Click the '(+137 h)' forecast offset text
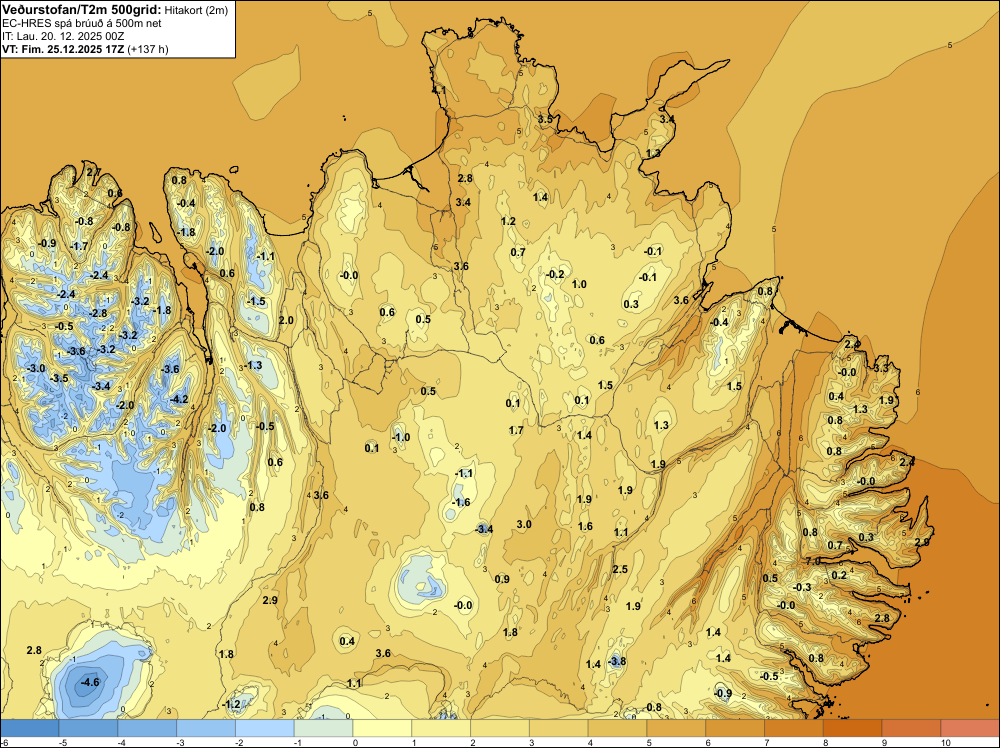 tap(148, 49)
